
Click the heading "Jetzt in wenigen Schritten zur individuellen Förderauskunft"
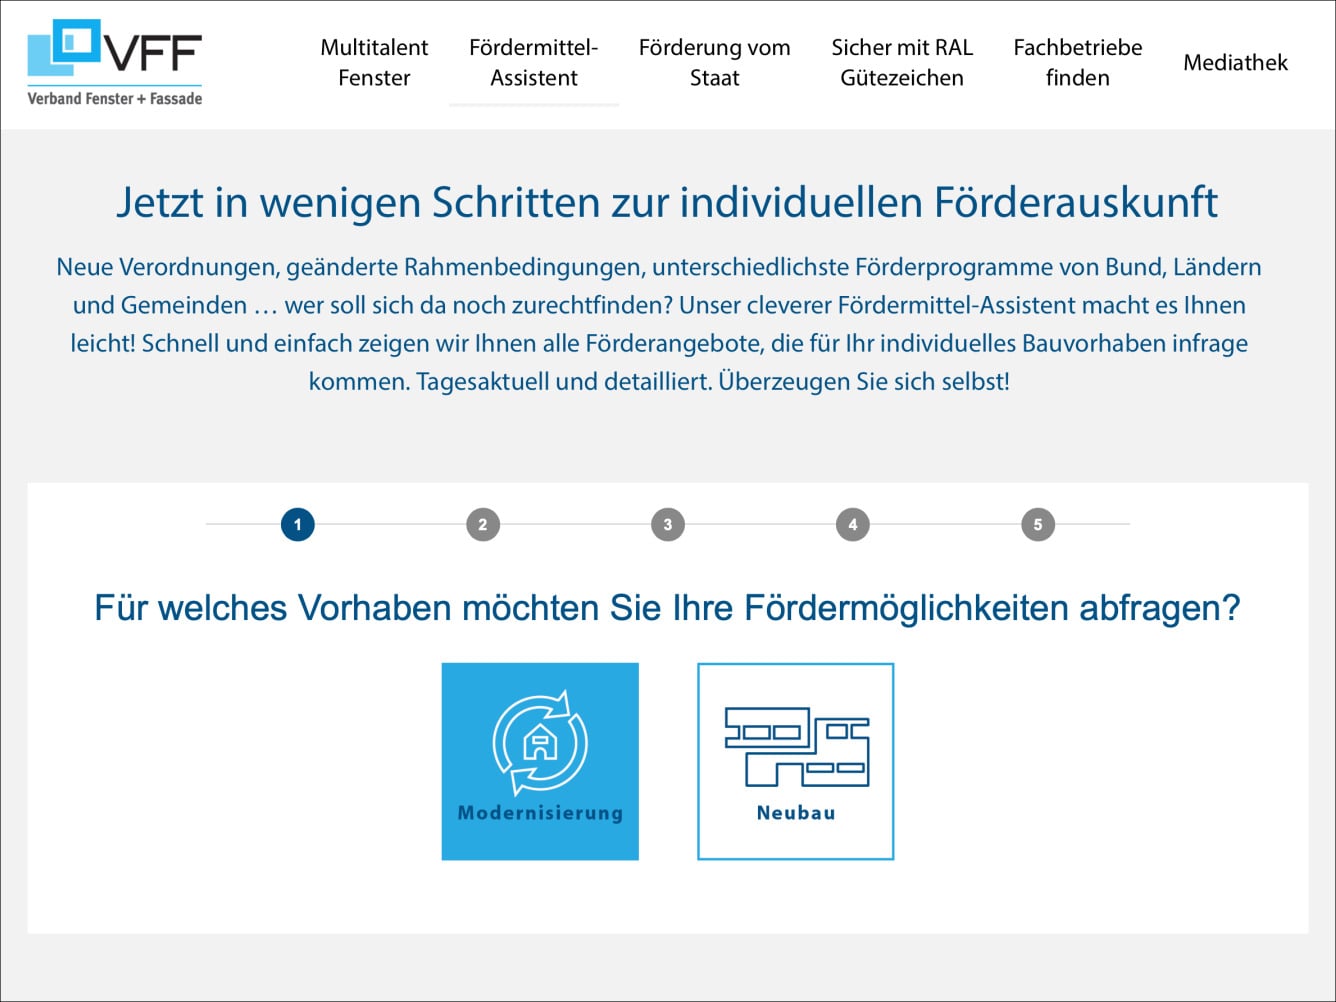667,202
